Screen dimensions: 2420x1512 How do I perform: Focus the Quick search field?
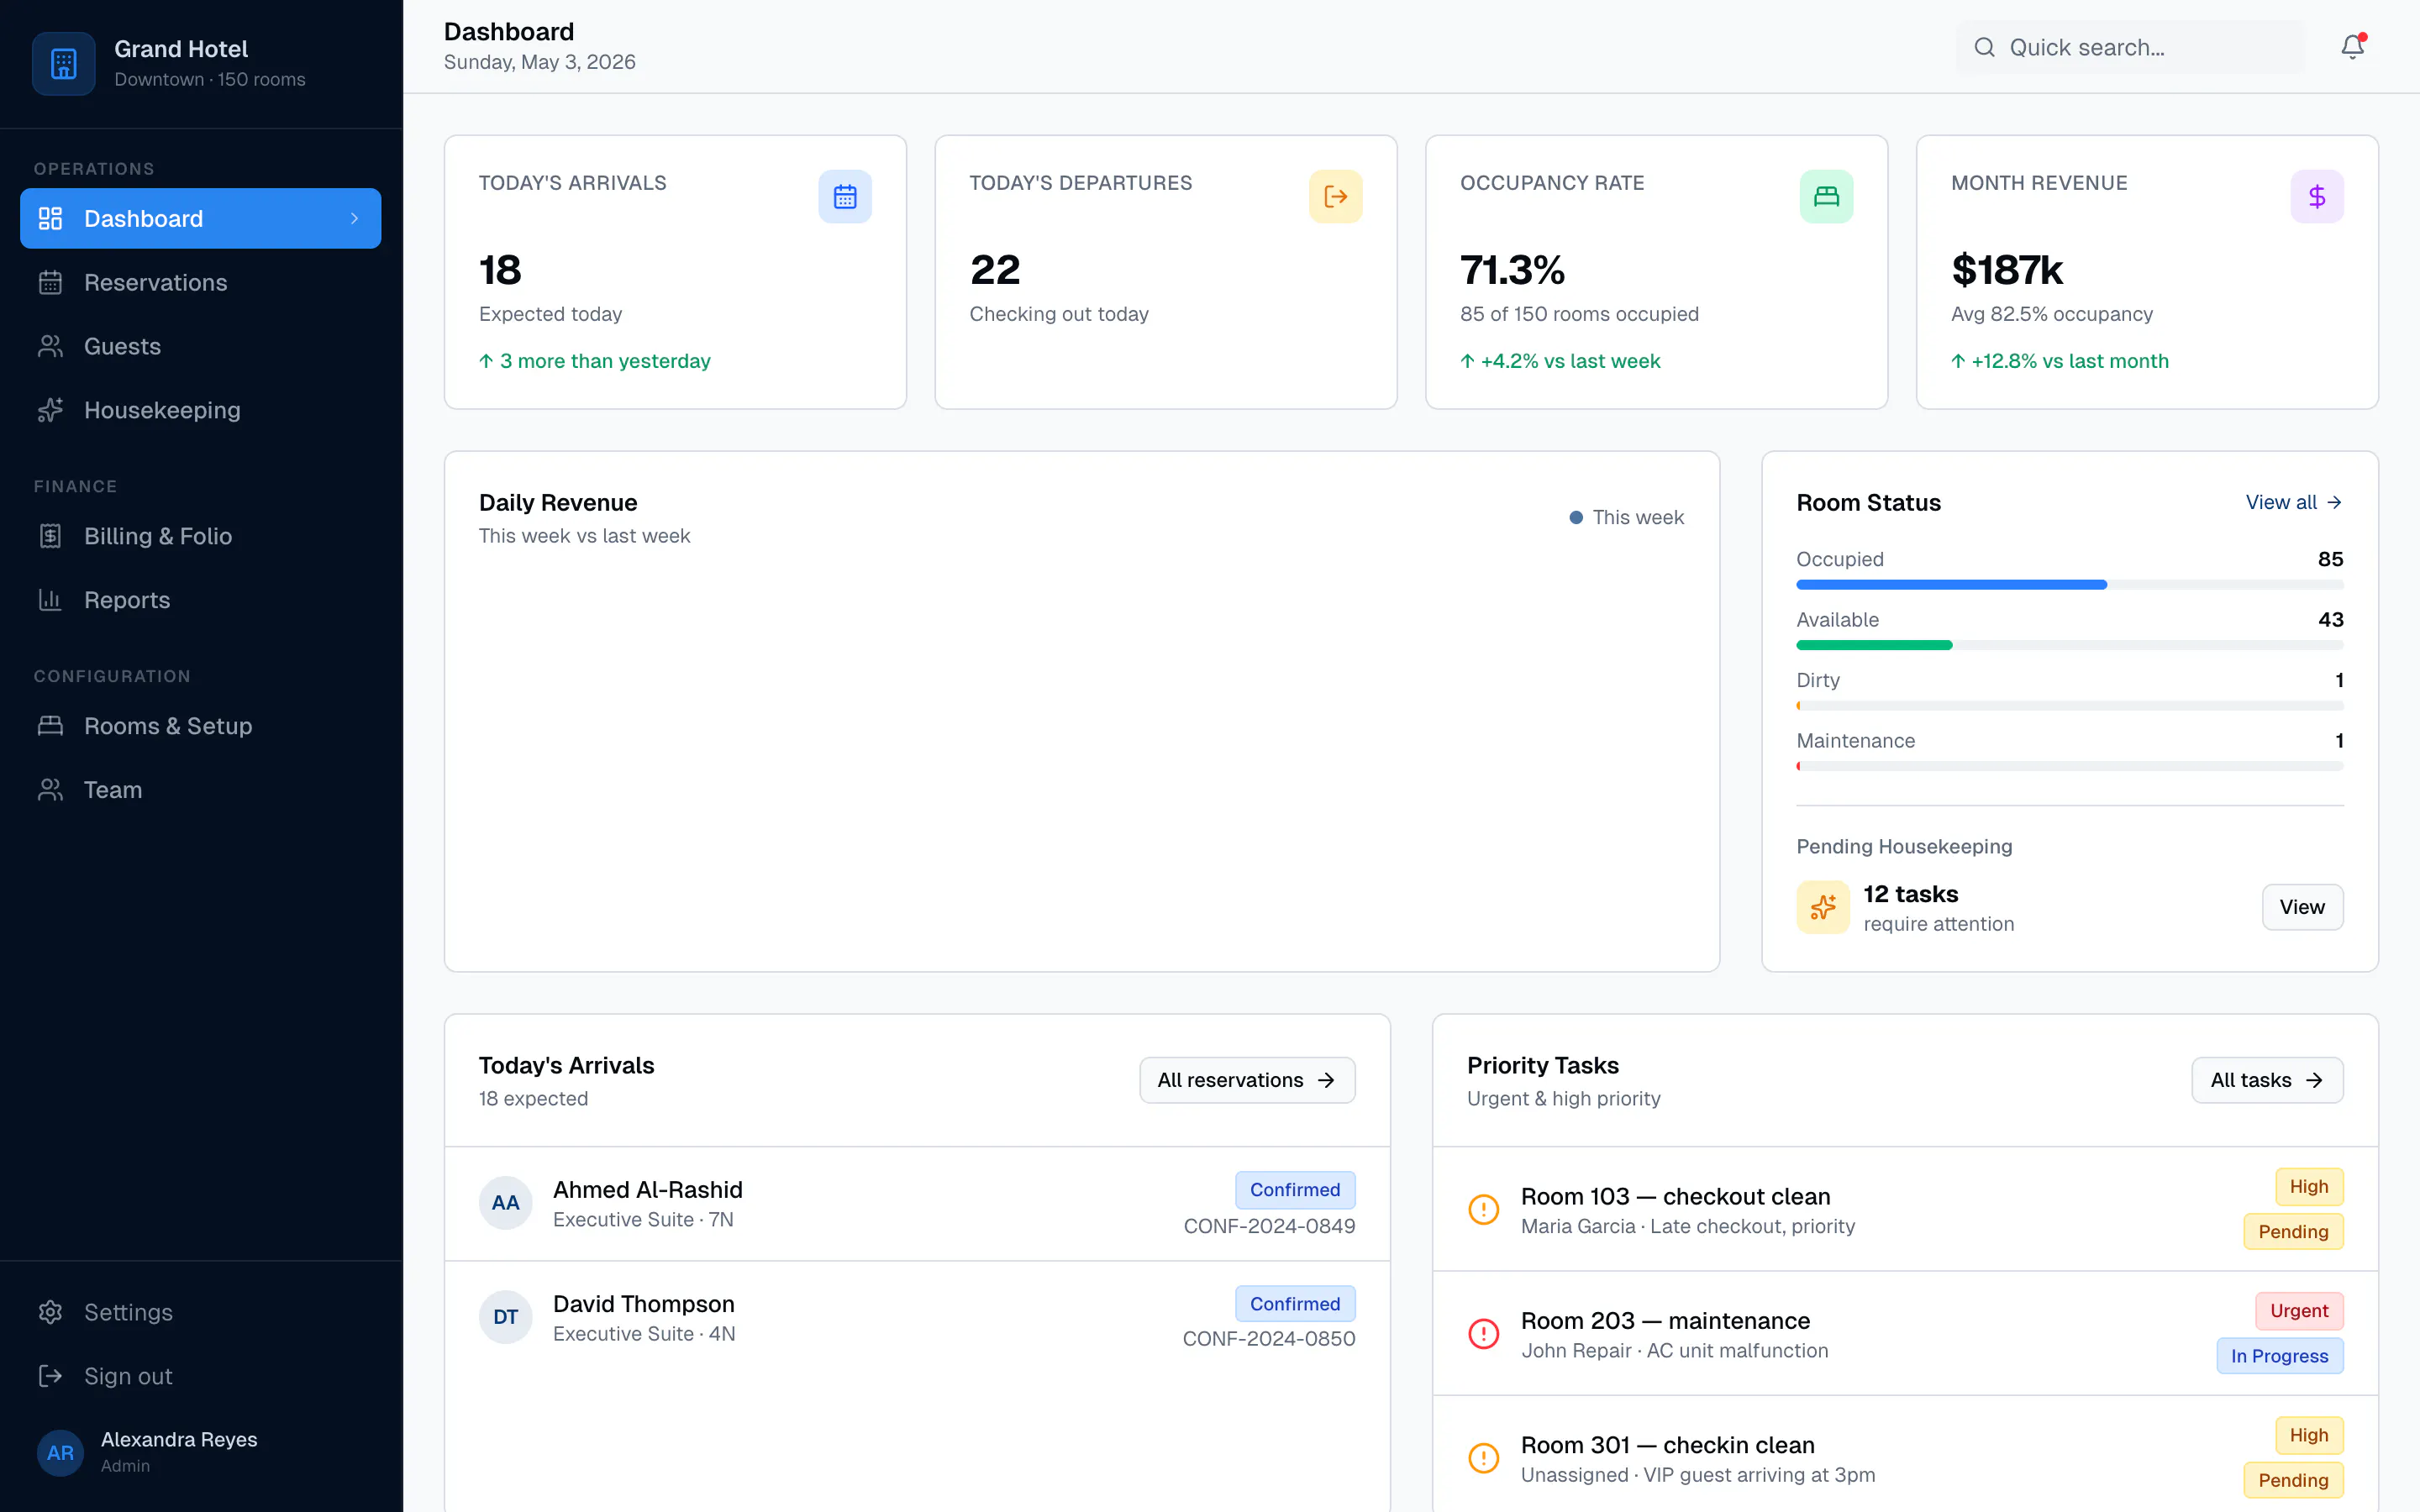(x=2130, y=47)
